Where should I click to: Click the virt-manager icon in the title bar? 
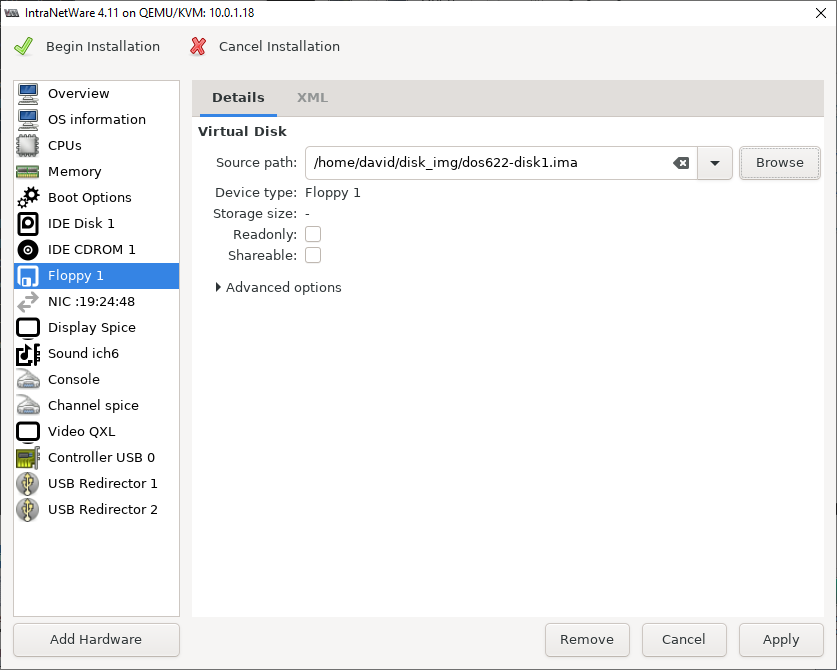tap(12, 13)
